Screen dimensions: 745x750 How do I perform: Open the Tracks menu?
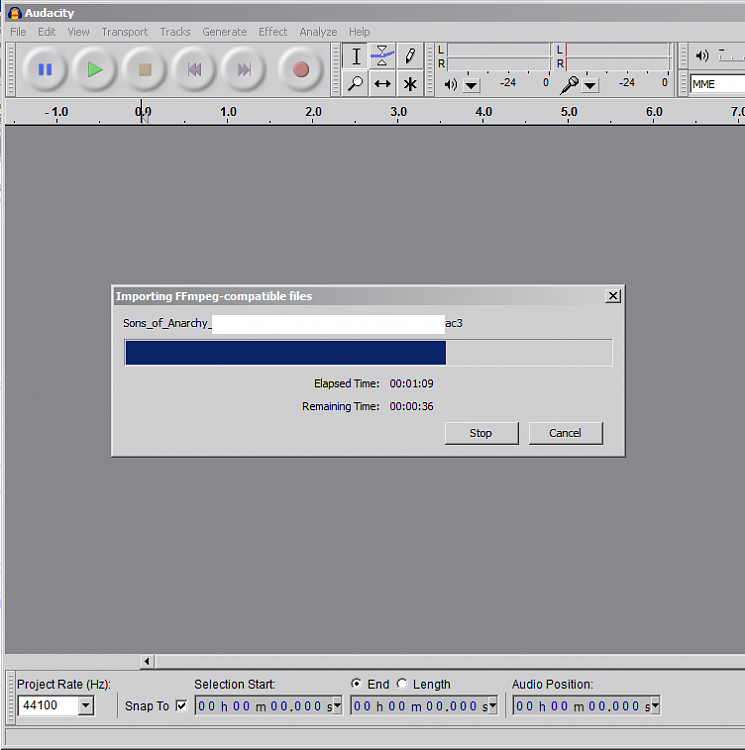pyautogui.click(x=175, y=32)
